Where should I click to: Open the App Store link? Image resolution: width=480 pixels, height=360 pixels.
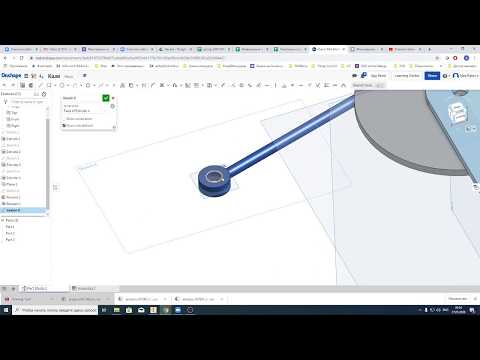(378, 76)
